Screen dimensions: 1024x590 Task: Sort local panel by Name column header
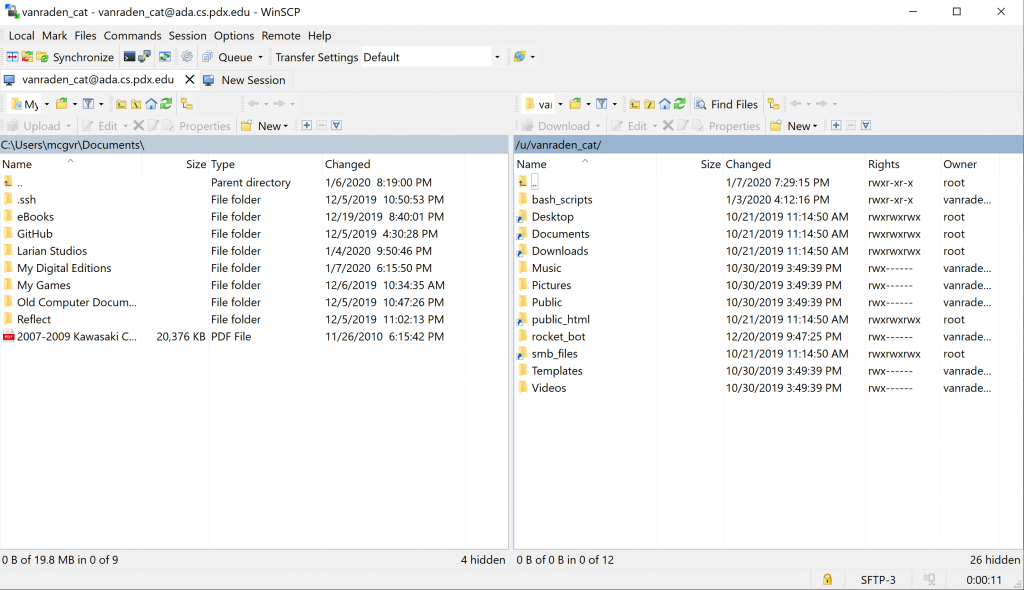(71, 164)
